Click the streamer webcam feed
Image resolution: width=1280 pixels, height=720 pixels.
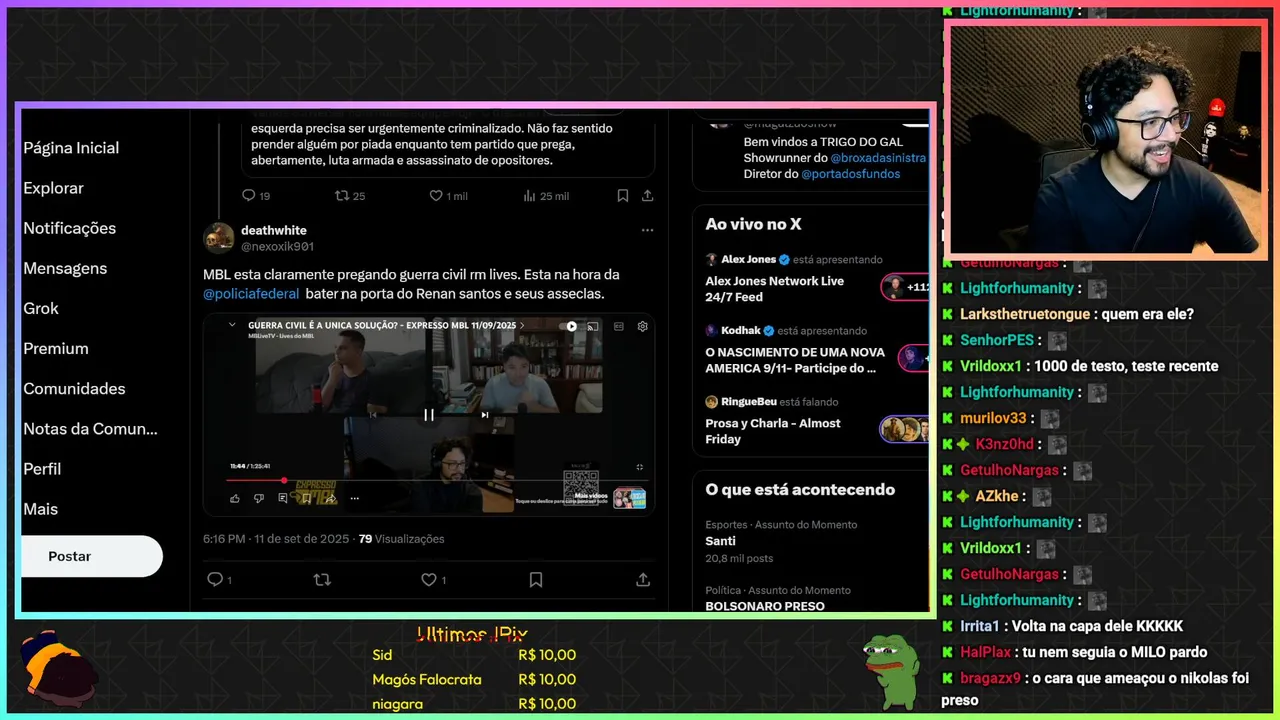click(x=1106, y=140)
